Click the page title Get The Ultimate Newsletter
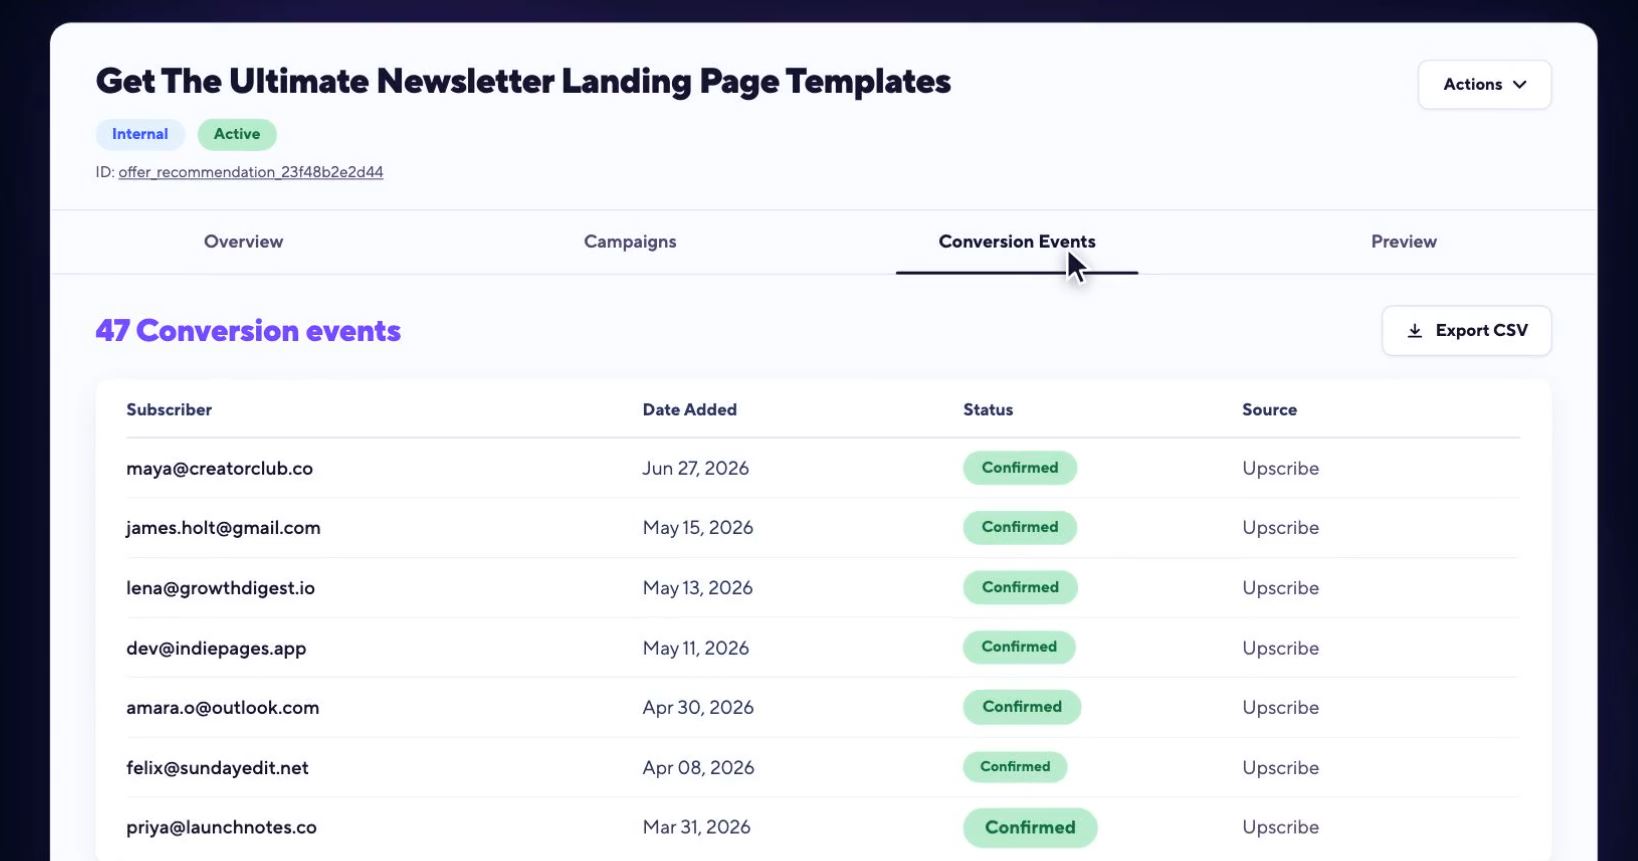The image size is (1638, 861). pyautogui.click(x=523, y=82)
